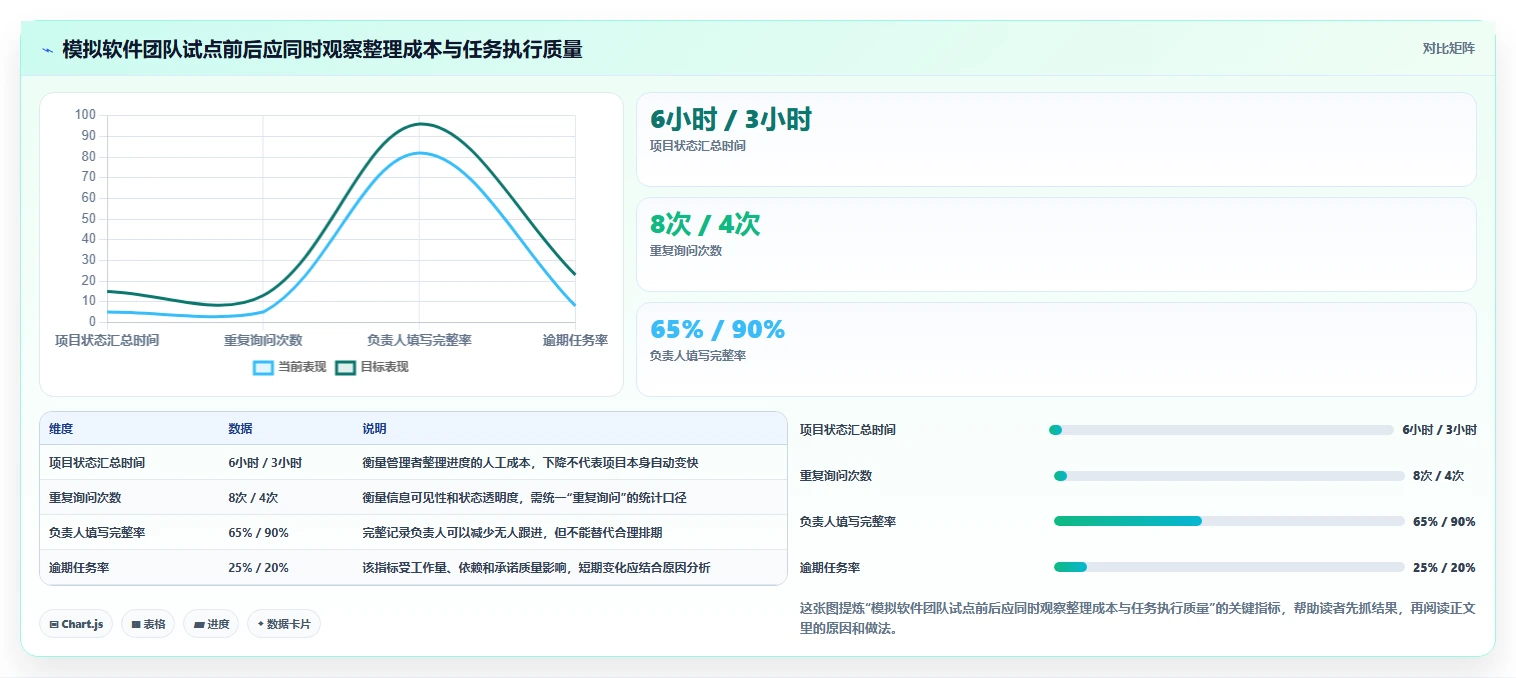Screen dimensions: 1516x678
Task: Click table cell 重复询问次数
Action: pyautogui.click(x=85, y=498)
